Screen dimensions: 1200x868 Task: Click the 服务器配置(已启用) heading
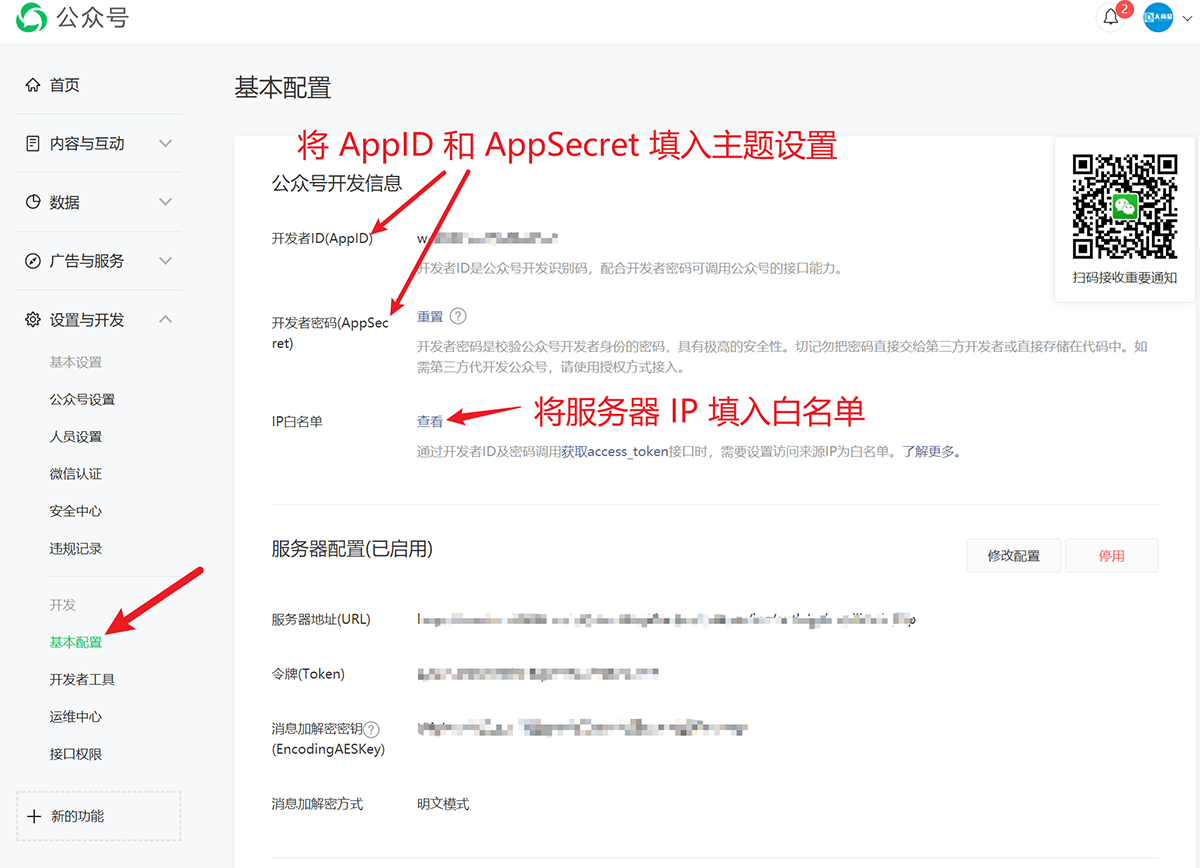[352, 549]
